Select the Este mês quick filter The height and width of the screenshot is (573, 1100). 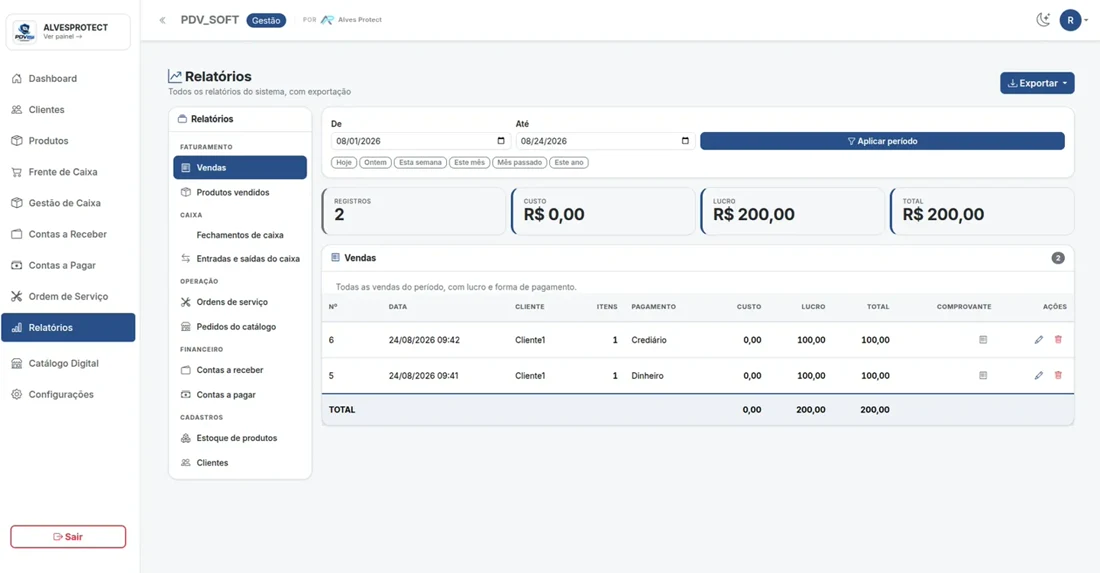pos(469,162)
